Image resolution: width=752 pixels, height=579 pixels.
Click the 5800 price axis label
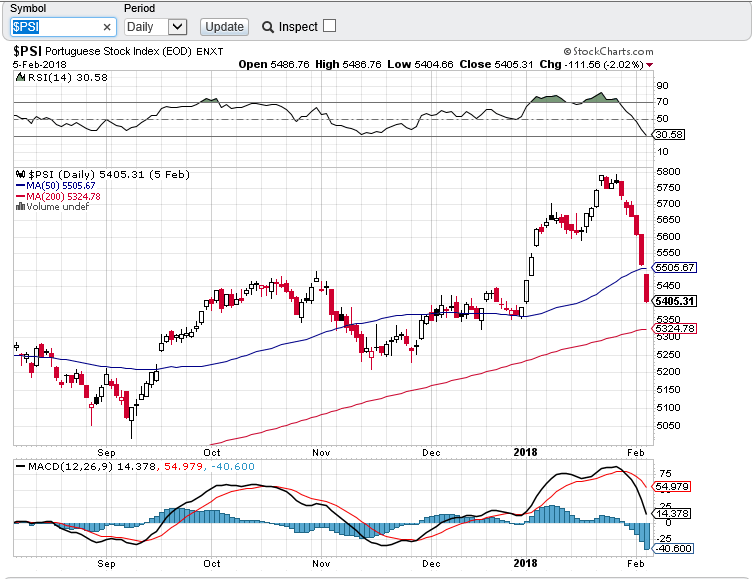[x=668, y=171]
